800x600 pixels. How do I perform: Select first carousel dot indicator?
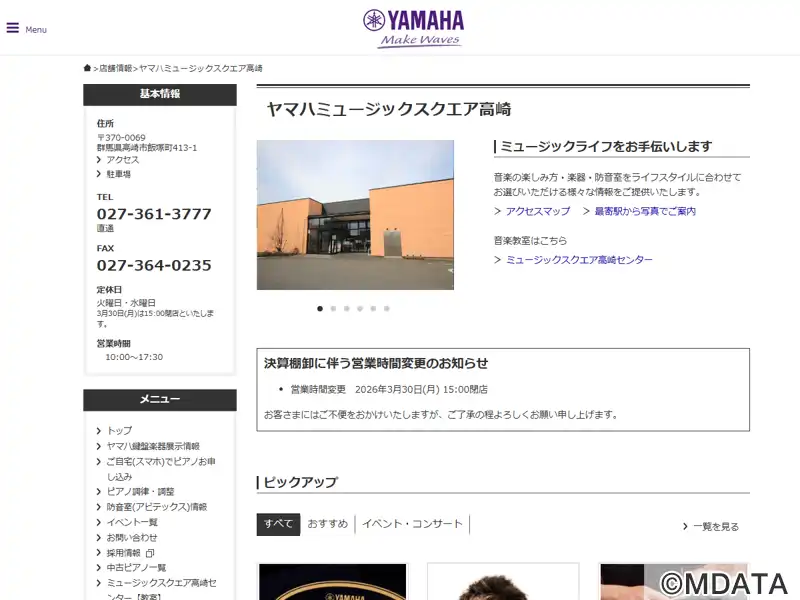coord(320,309)
